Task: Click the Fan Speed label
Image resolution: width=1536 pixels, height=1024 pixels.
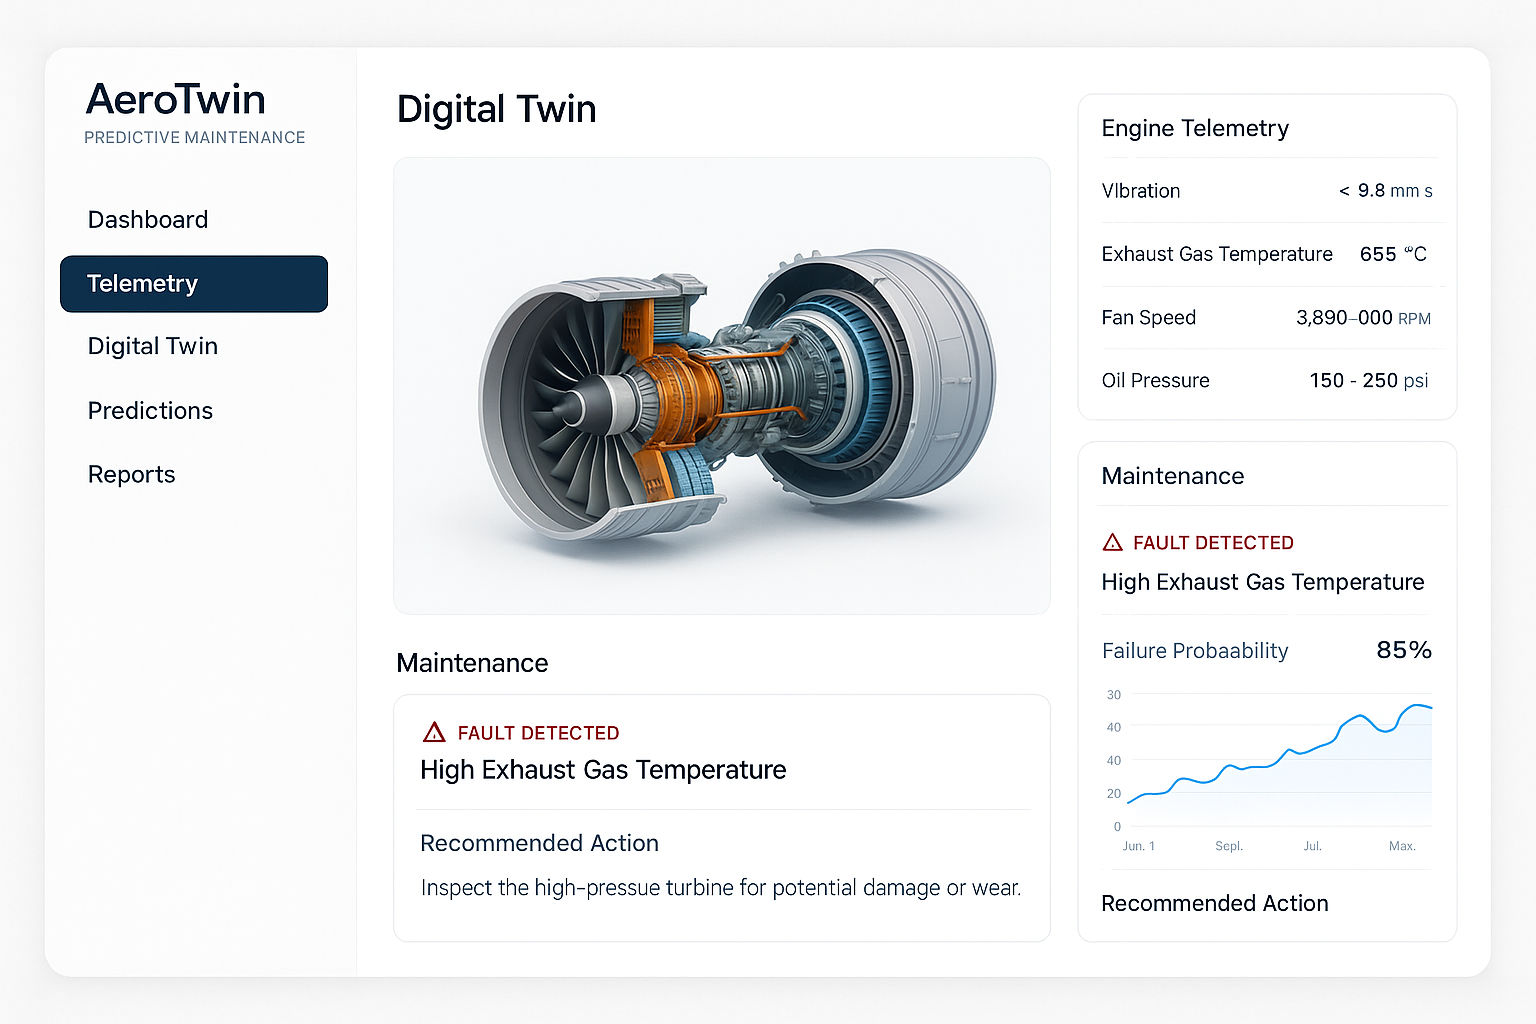Action: point(1149,318)
